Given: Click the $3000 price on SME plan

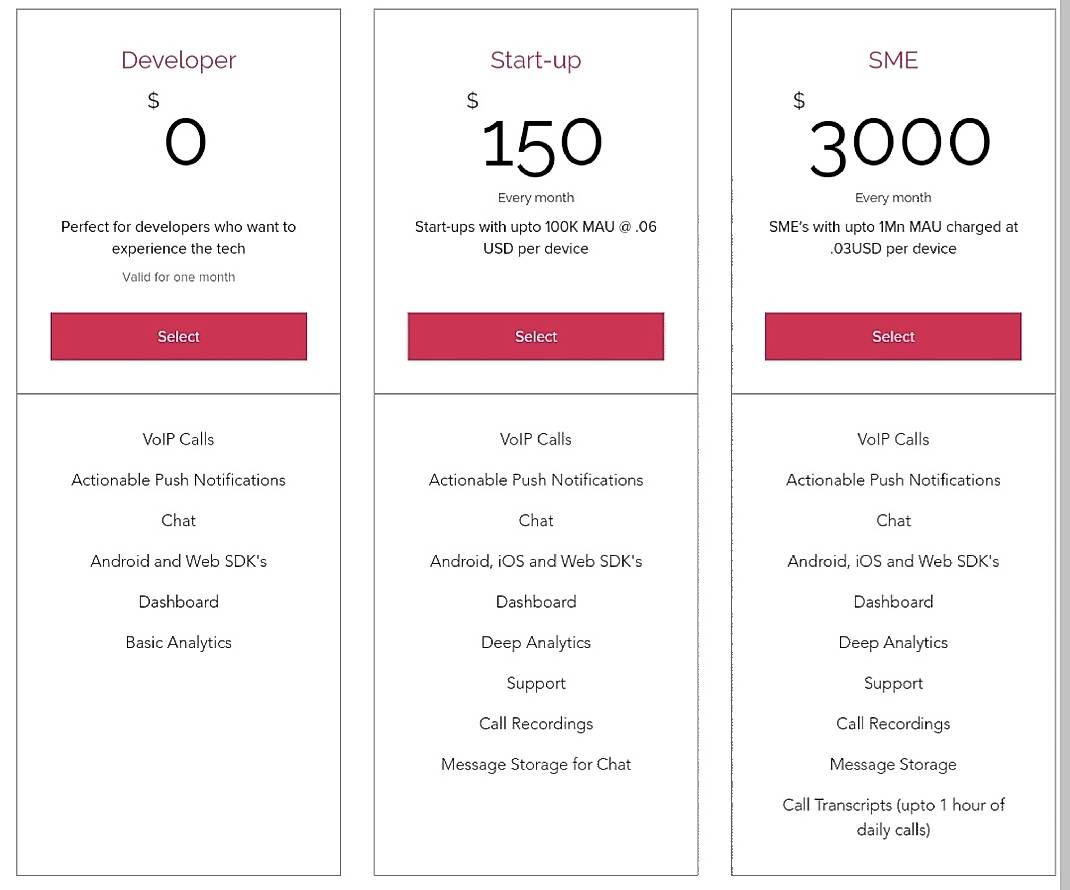Looking at the screenshot, I should pos(895,145).
